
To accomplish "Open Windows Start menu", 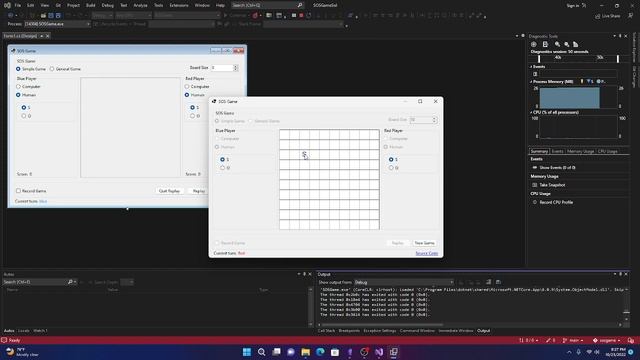I will [x=247, y=352].
